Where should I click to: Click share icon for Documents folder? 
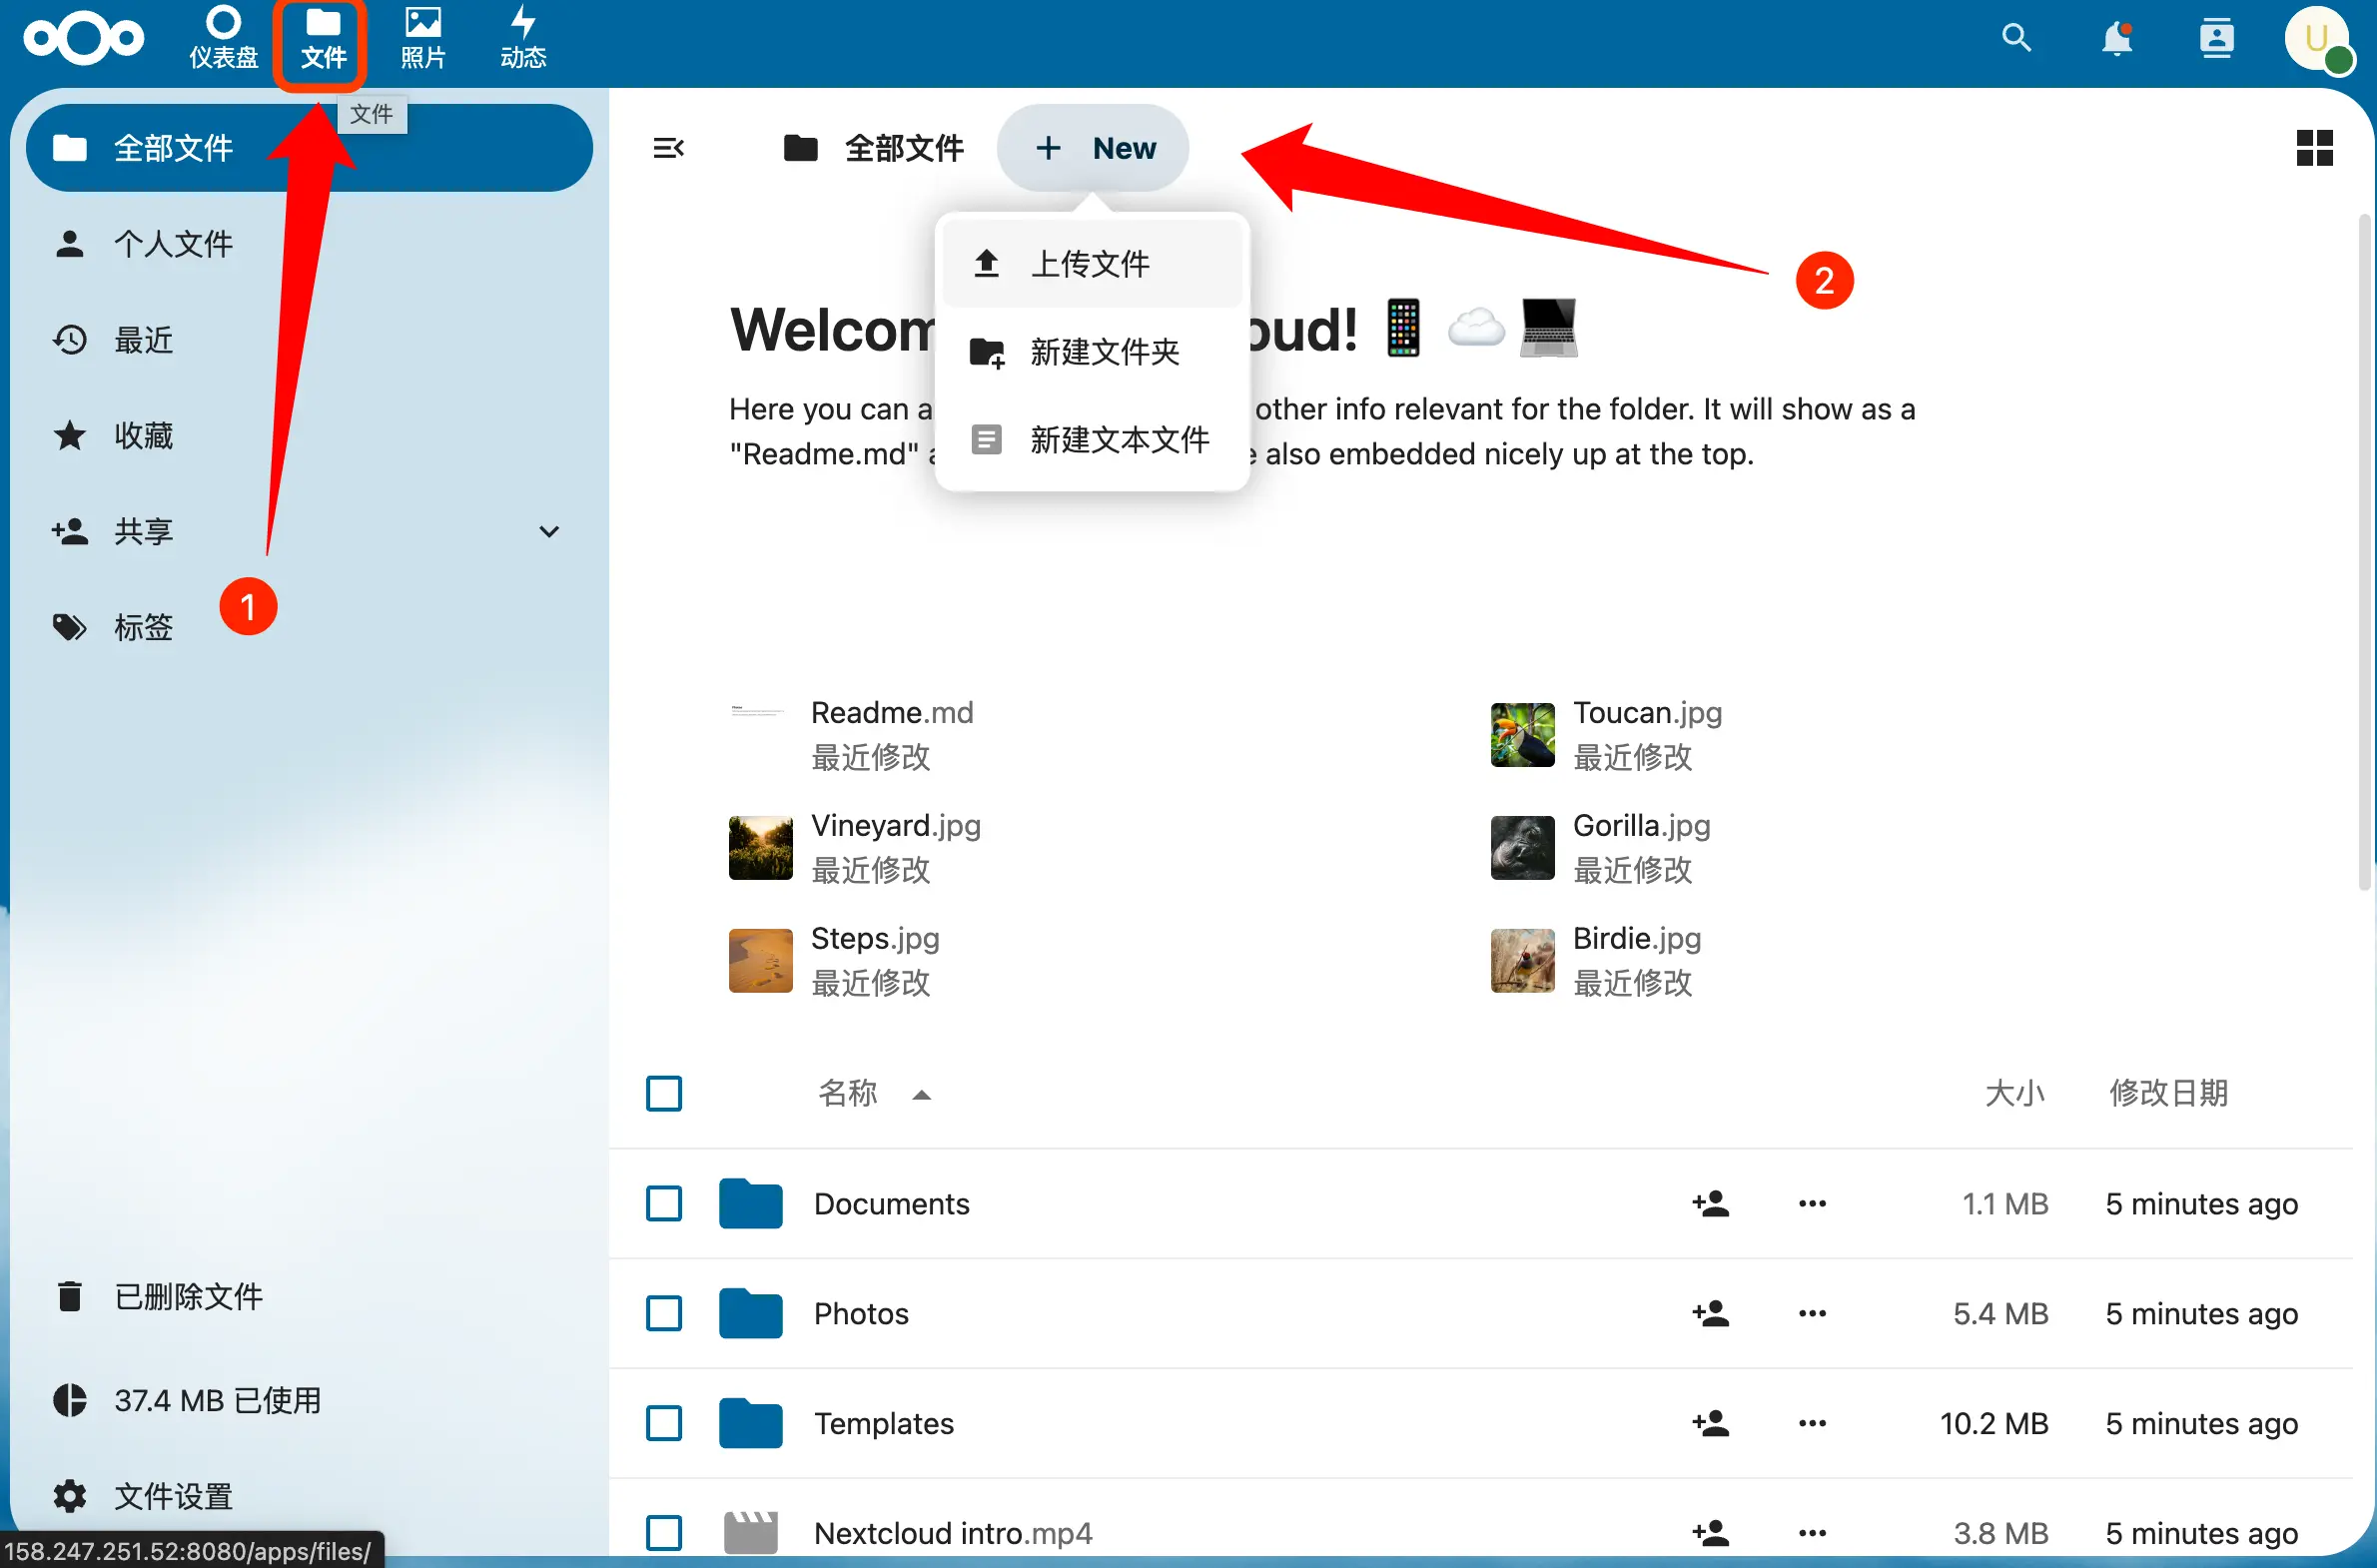click(1711, 1203)
